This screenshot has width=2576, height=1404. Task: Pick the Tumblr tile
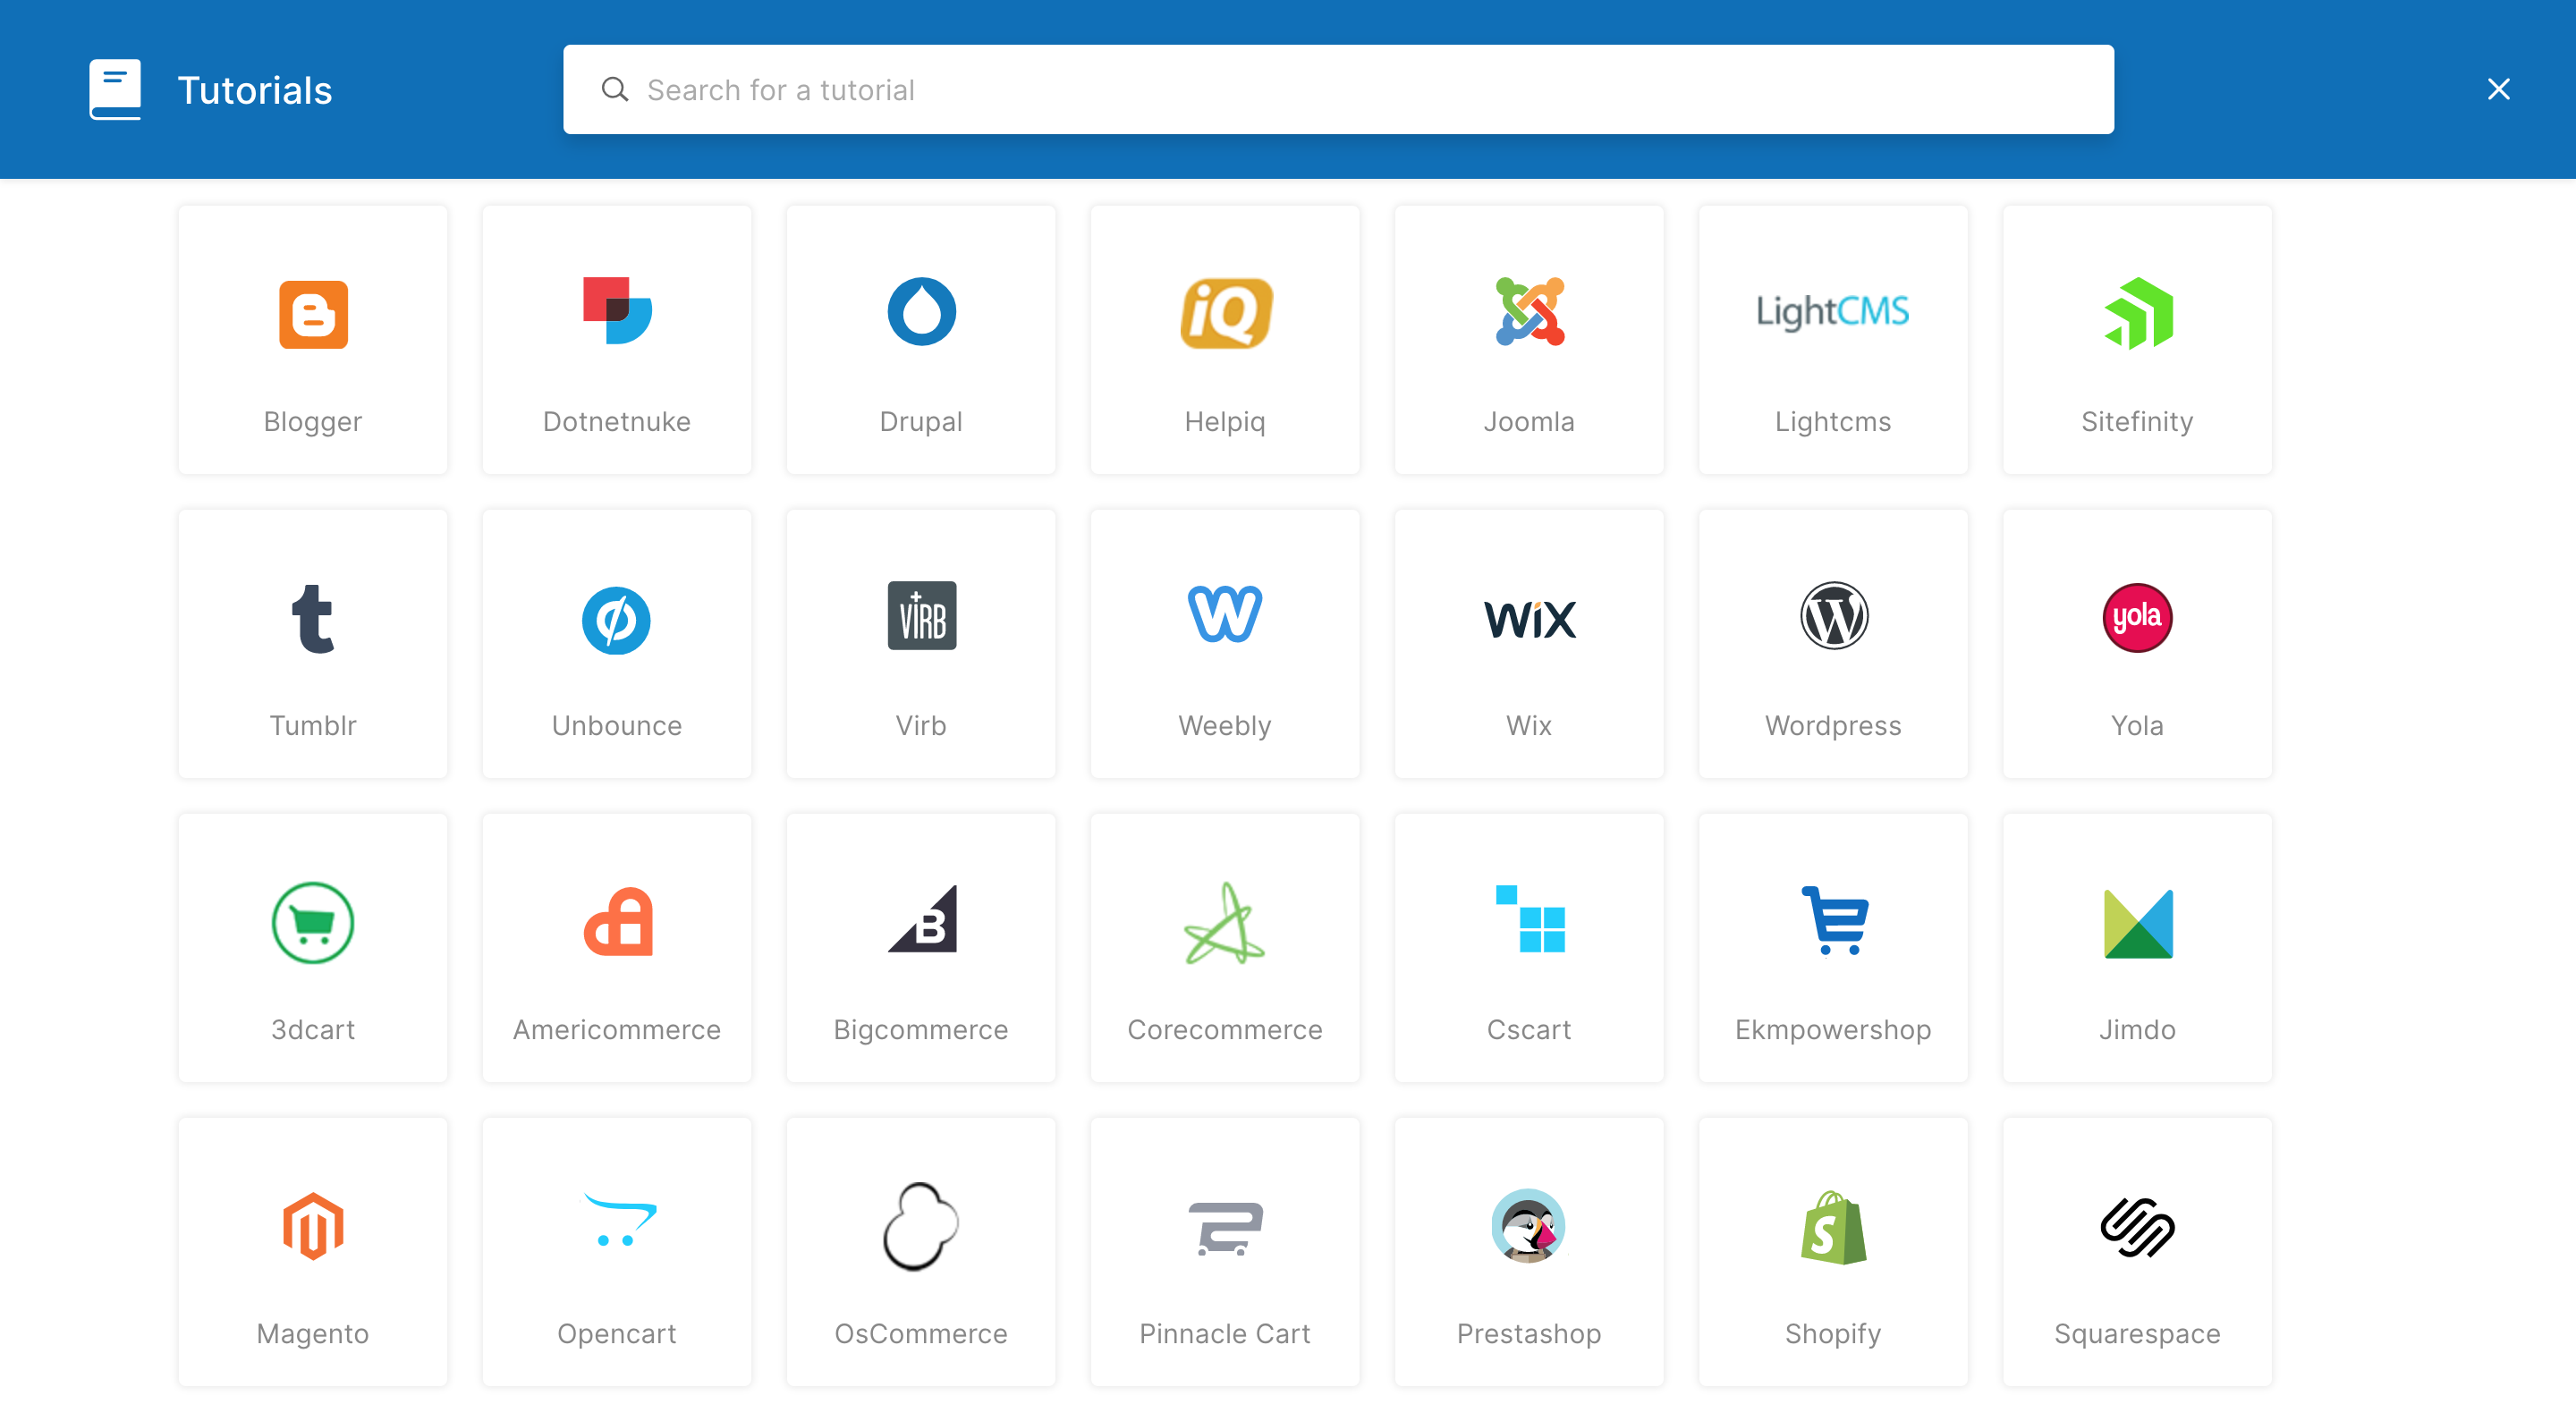(x=312, y=644)
